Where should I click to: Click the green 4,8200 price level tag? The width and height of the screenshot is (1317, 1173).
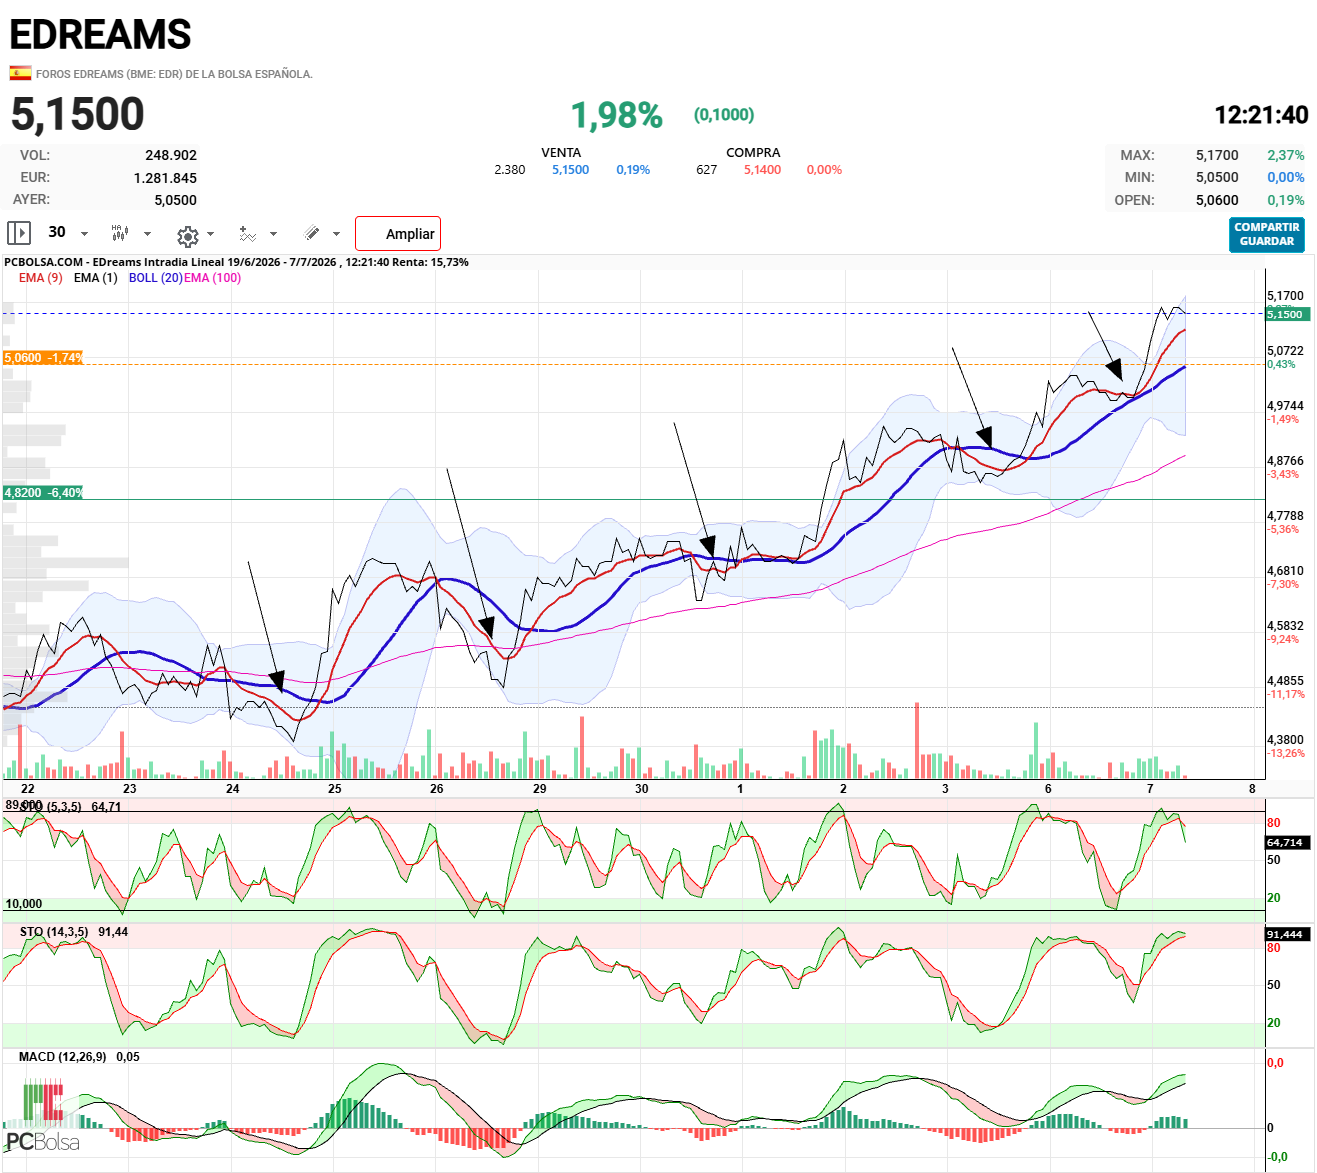coord(43,493)
